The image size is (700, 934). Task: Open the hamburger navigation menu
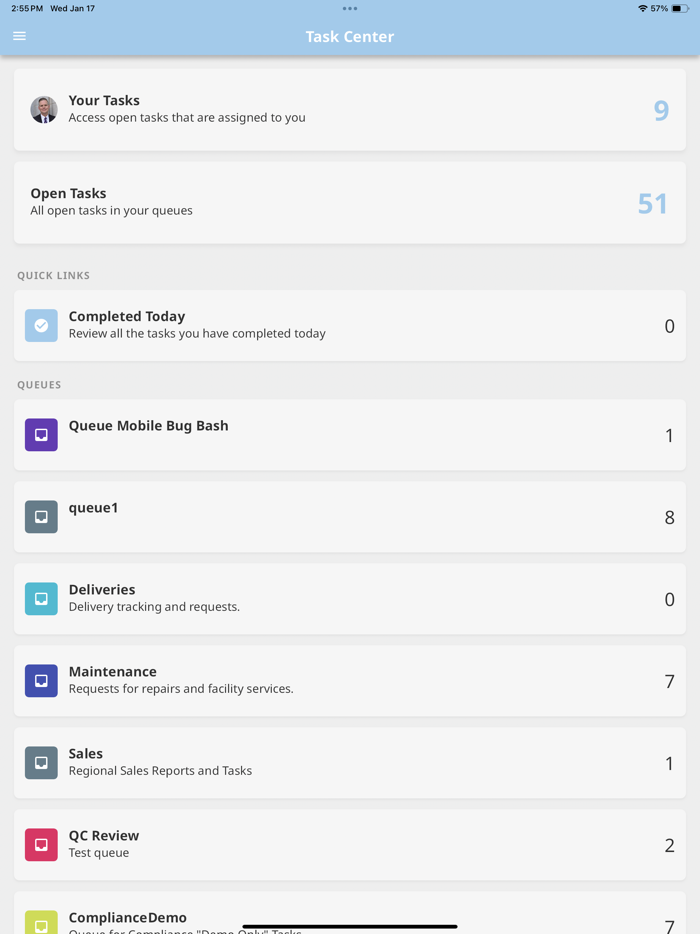19,35
